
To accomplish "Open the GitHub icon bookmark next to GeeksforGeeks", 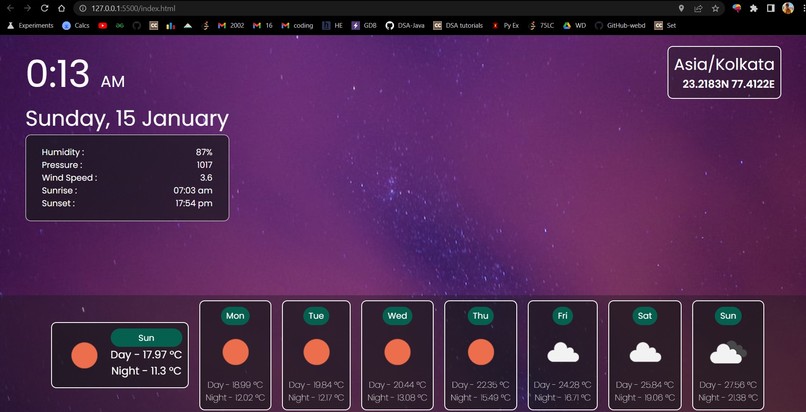I will point(136,25).
